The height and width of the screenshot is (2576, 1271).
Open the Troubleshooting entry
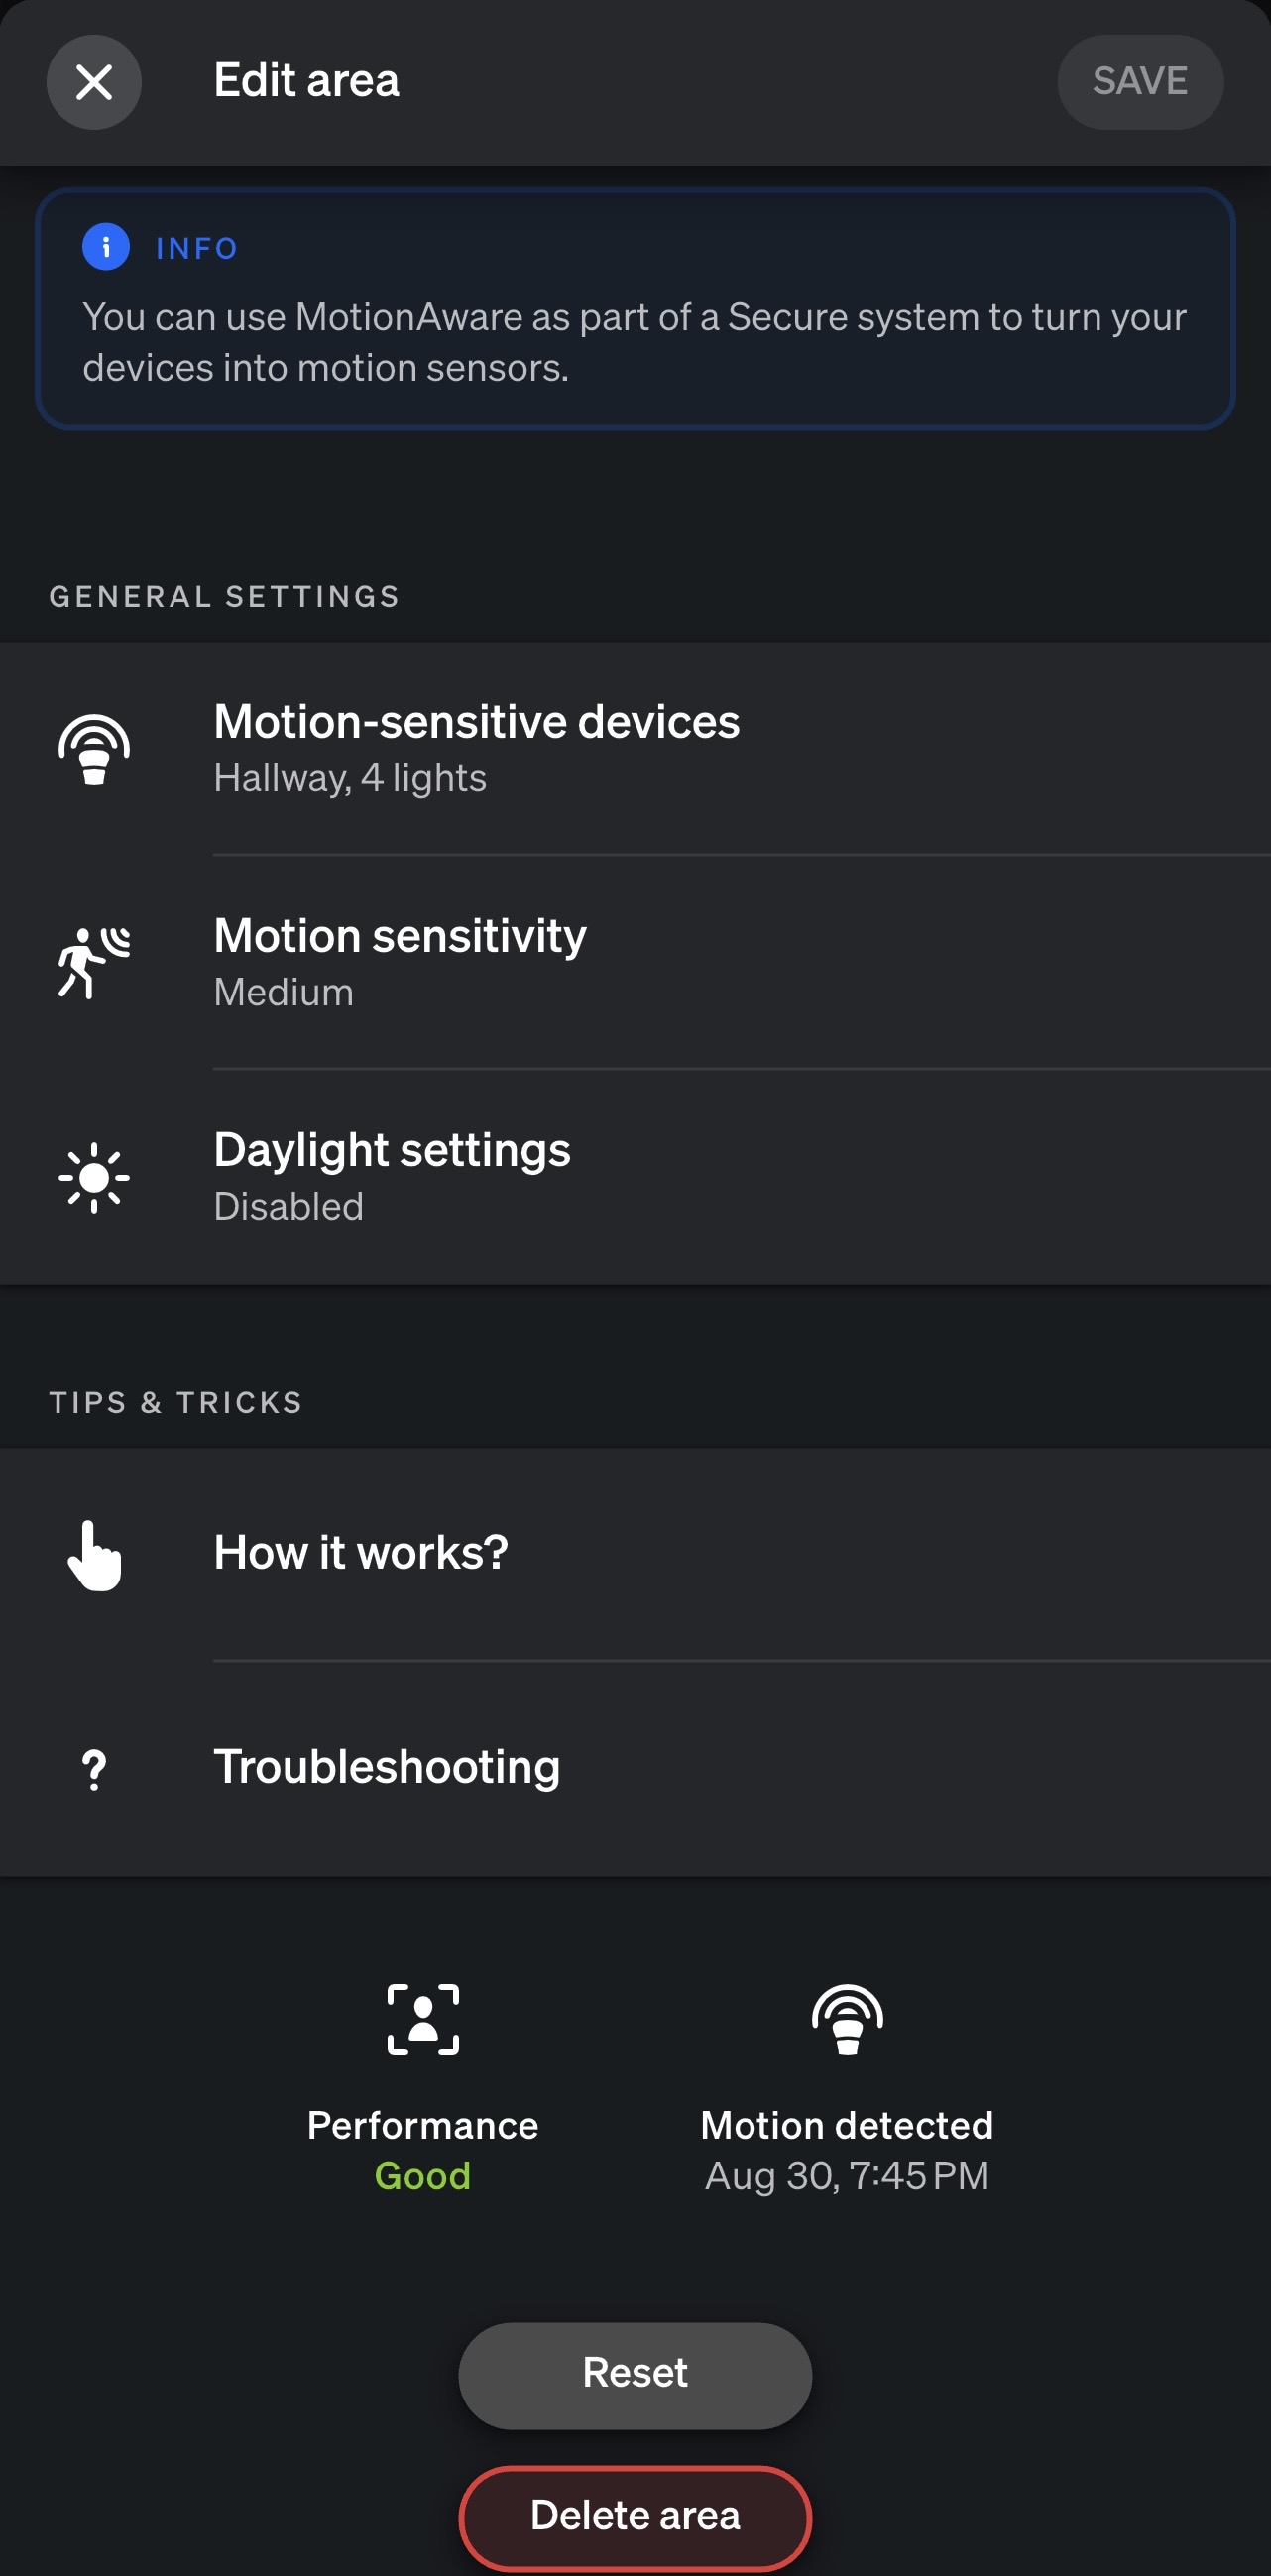(x=636, y=1769)
